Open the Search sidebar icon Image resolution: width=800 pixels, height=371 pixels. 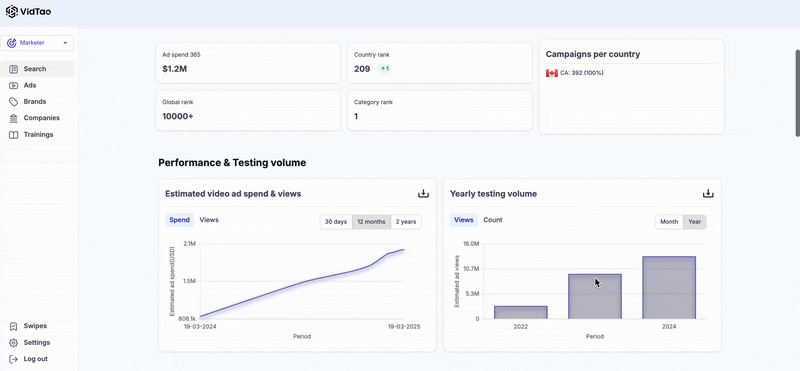(14, 69)
